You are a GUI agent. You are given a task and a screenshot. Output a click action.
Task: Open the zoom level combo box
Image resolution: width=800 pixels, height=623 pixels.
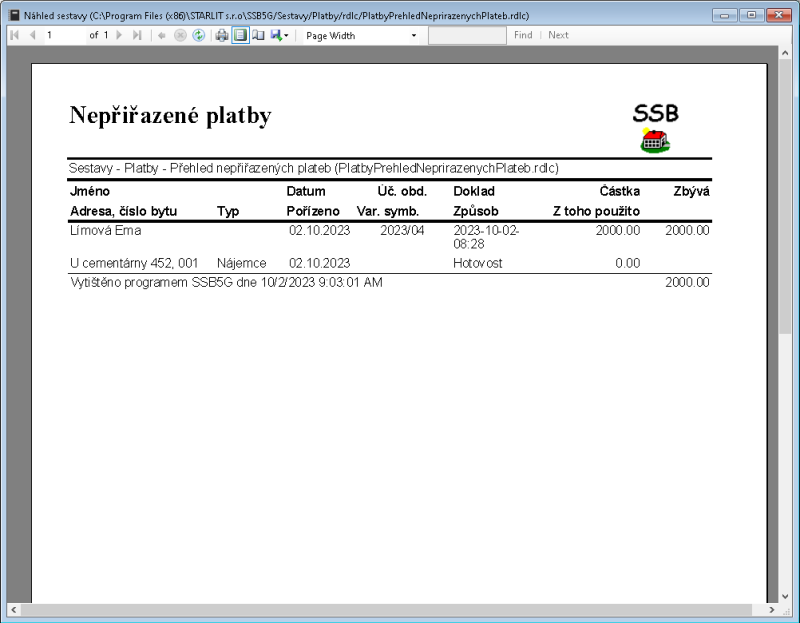click(x=350, y=35)
